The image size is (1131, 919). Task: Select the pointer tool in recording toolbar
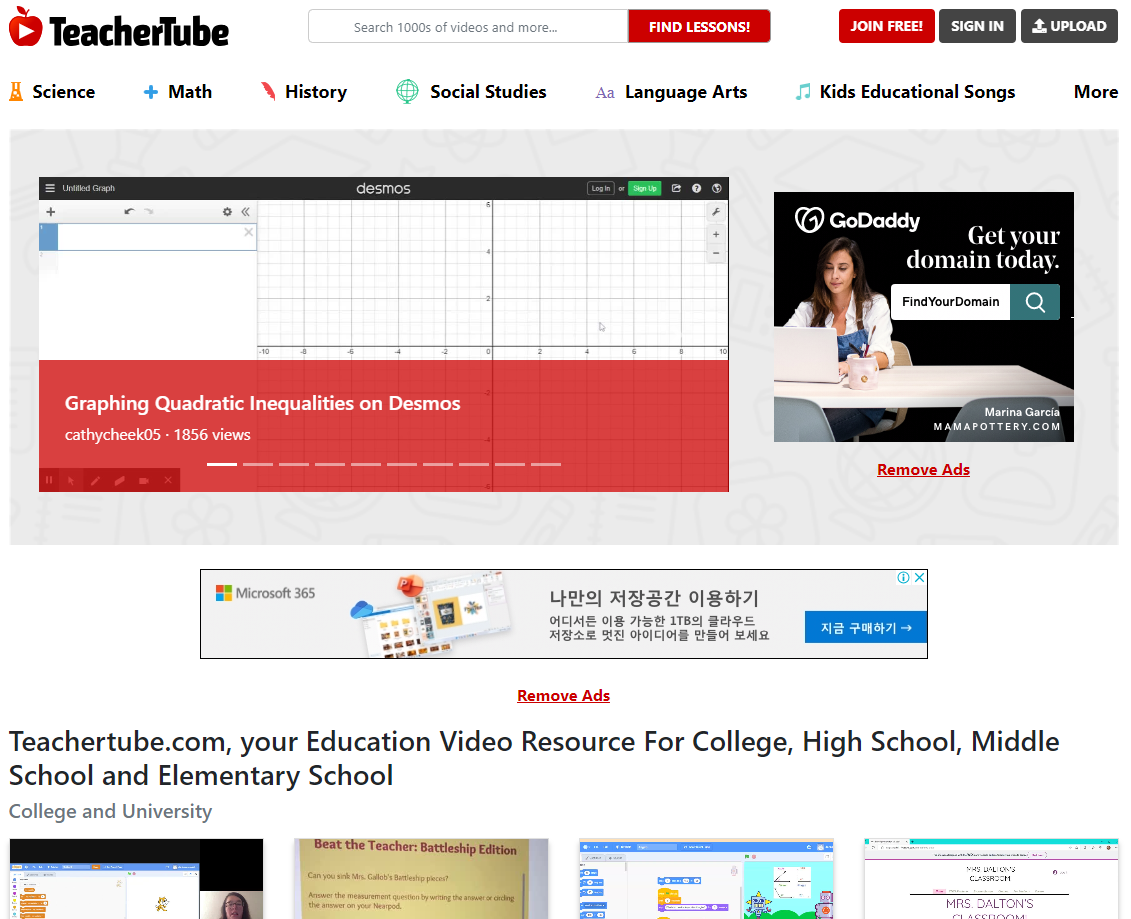click(71, 480)
